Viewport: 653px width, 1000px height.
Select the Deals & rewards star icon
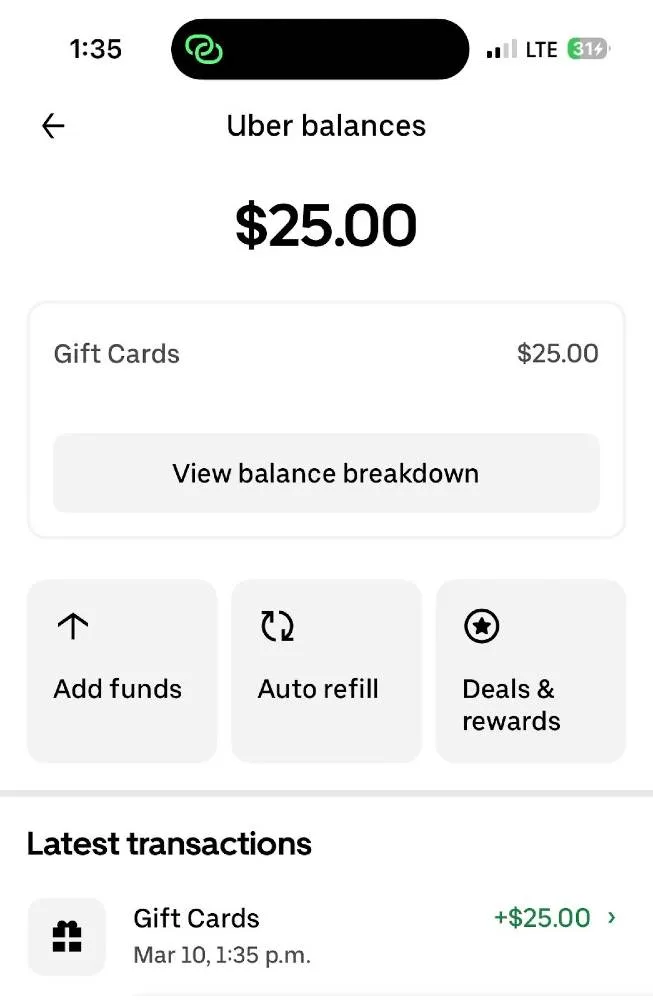click(480, 626)
